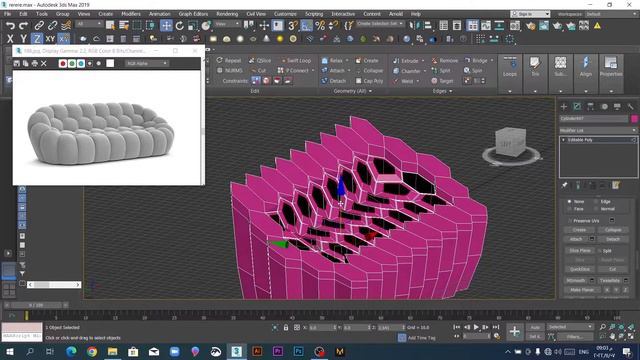Click the Tessellate button
Screen dimensions: 640x360
pos(610,280)
